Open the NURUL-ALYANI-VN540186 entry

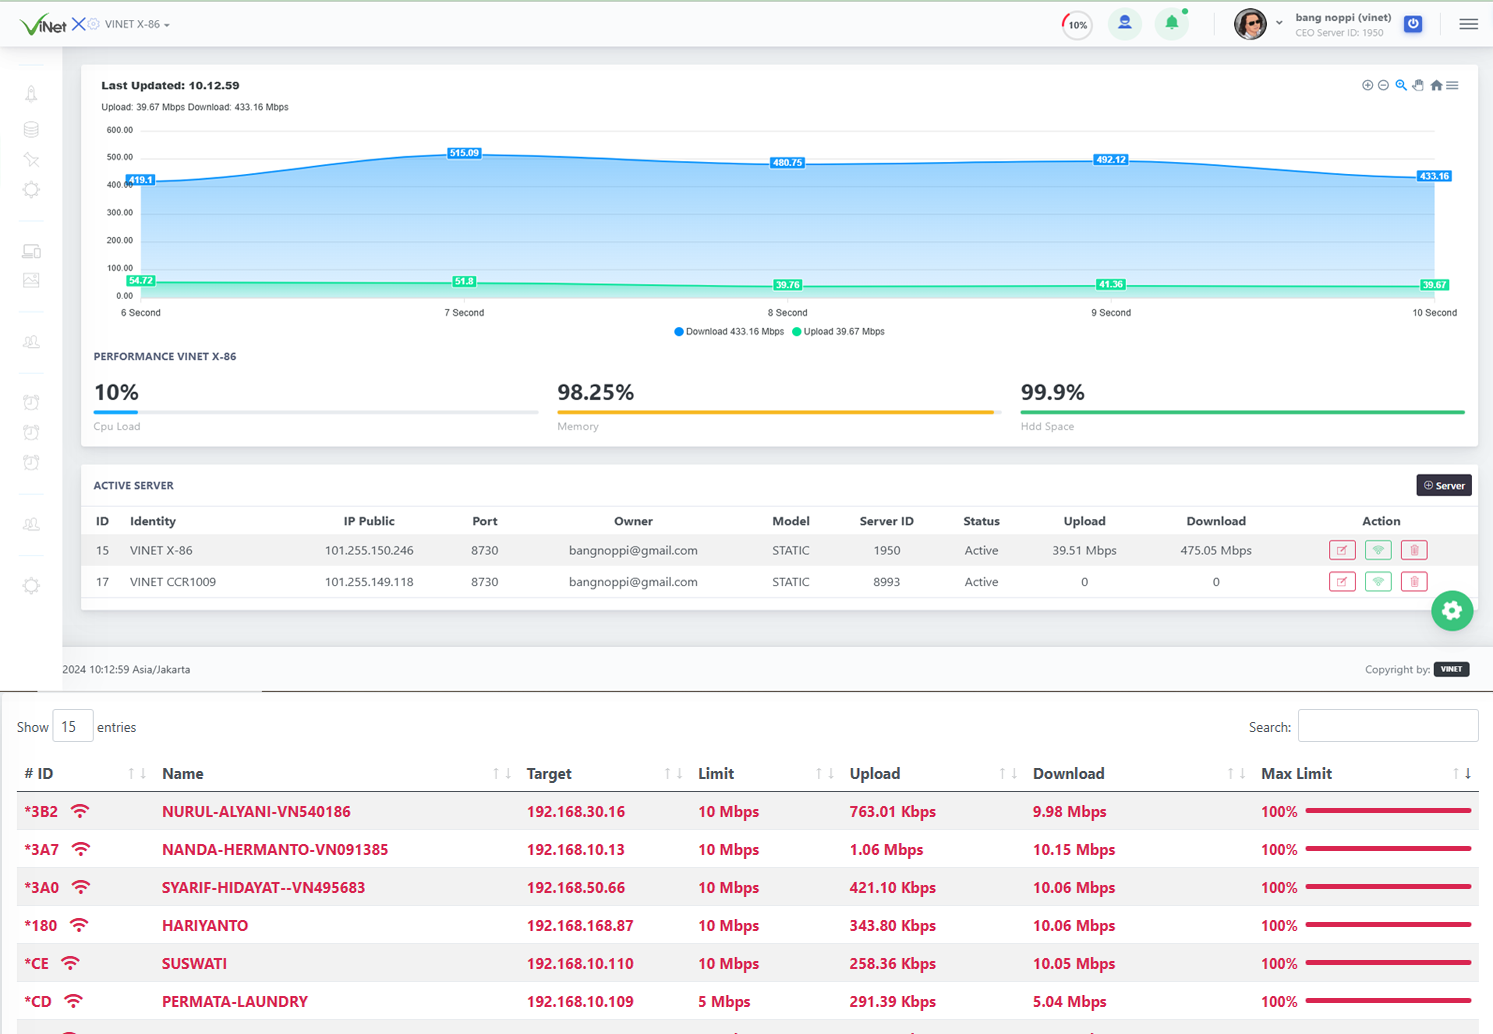pyautogui.click(x=256, y=812)
